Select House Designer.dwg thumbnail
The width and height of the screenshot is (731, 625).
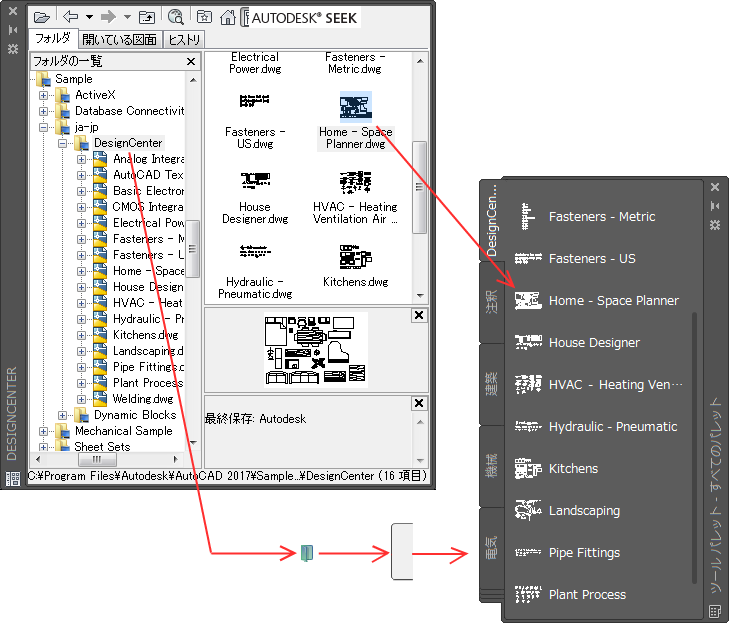pyautogui.click(x=255, y=180)
